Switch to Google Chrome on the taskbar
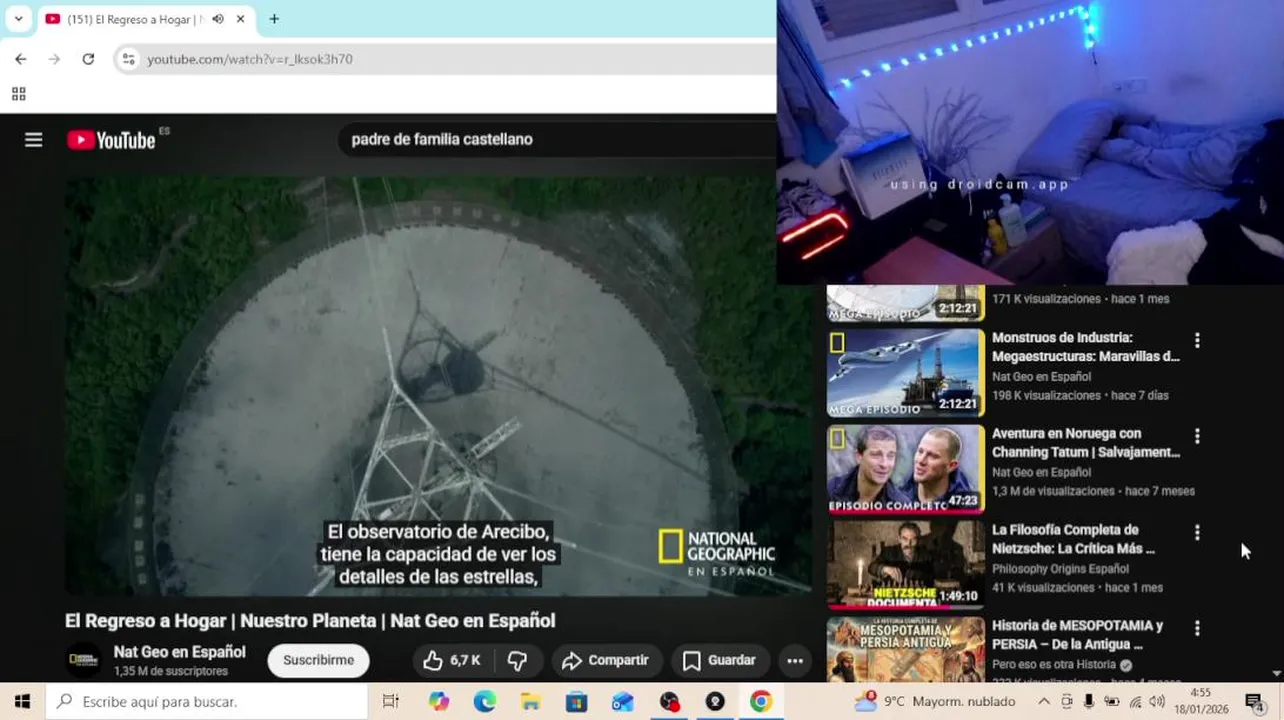 pos(761,702)
